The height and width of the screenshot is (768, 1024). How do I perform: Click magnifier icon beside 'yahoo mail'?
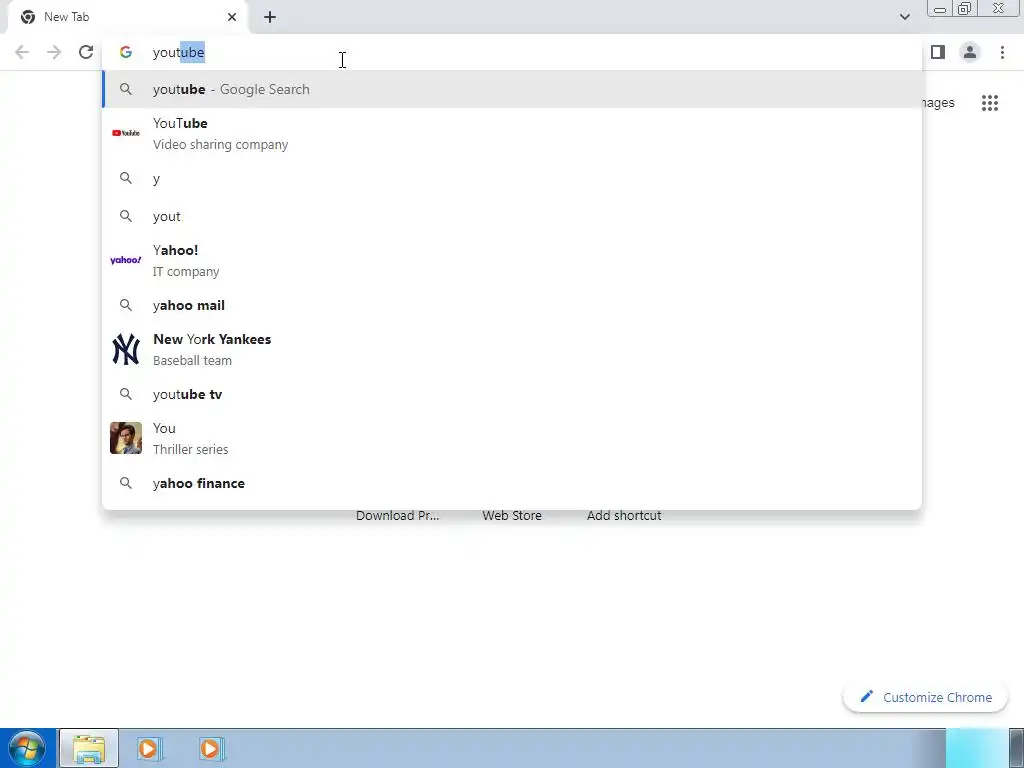tap(126, 305)
